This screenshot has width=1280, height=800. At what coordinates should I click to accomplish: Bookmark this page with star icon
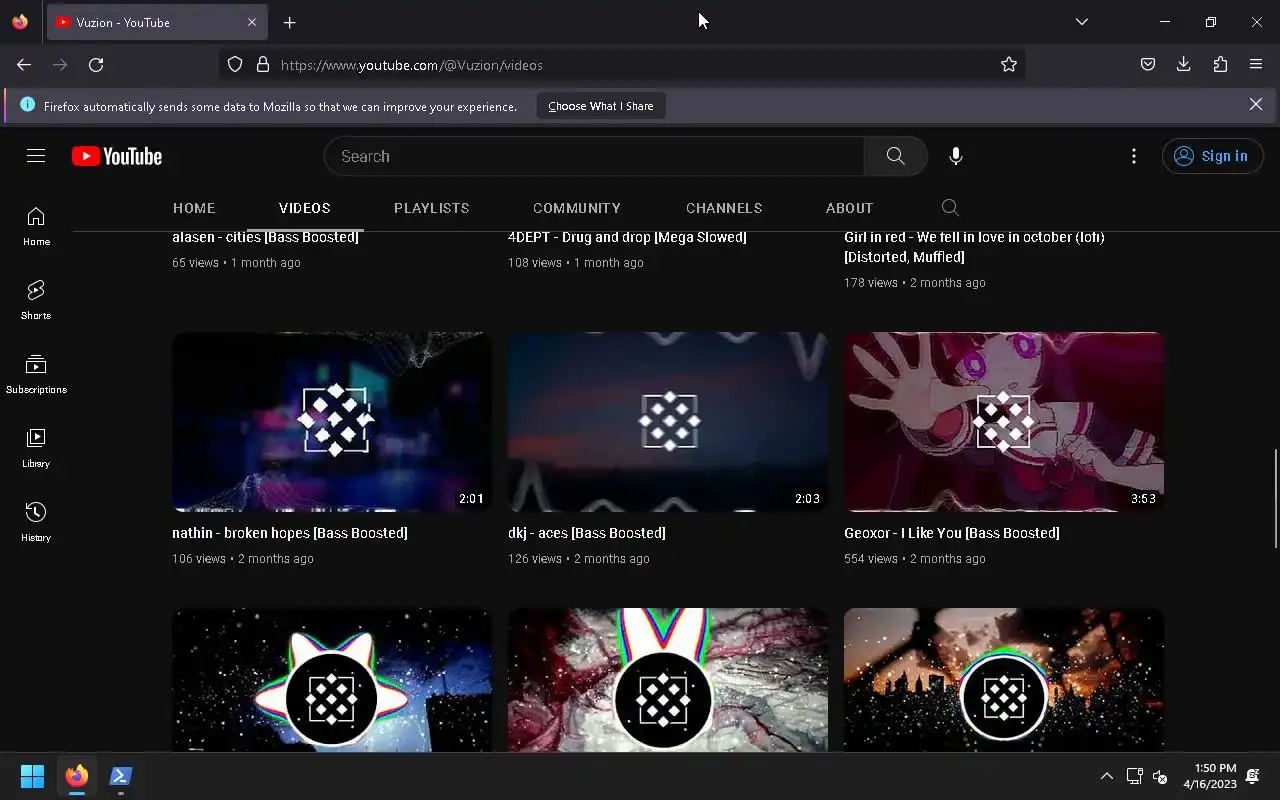point(1009,65)
